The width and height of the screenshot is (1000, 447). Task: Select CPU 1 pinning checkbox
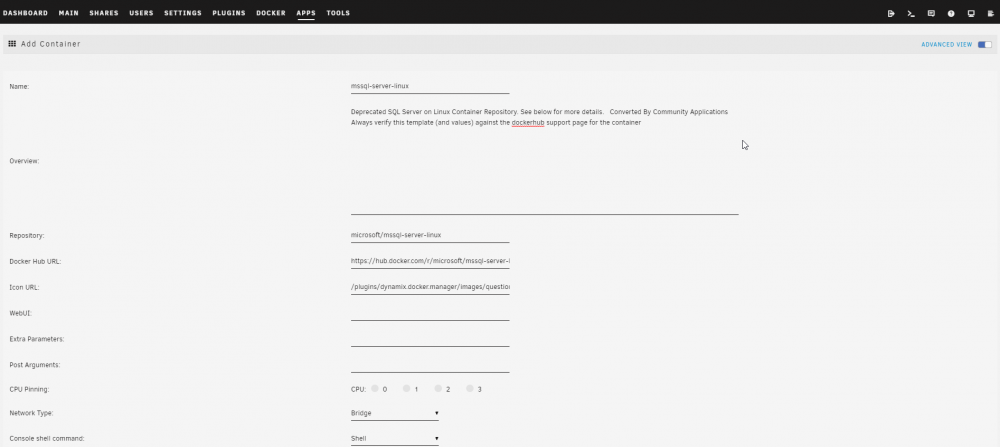point(406,388)
